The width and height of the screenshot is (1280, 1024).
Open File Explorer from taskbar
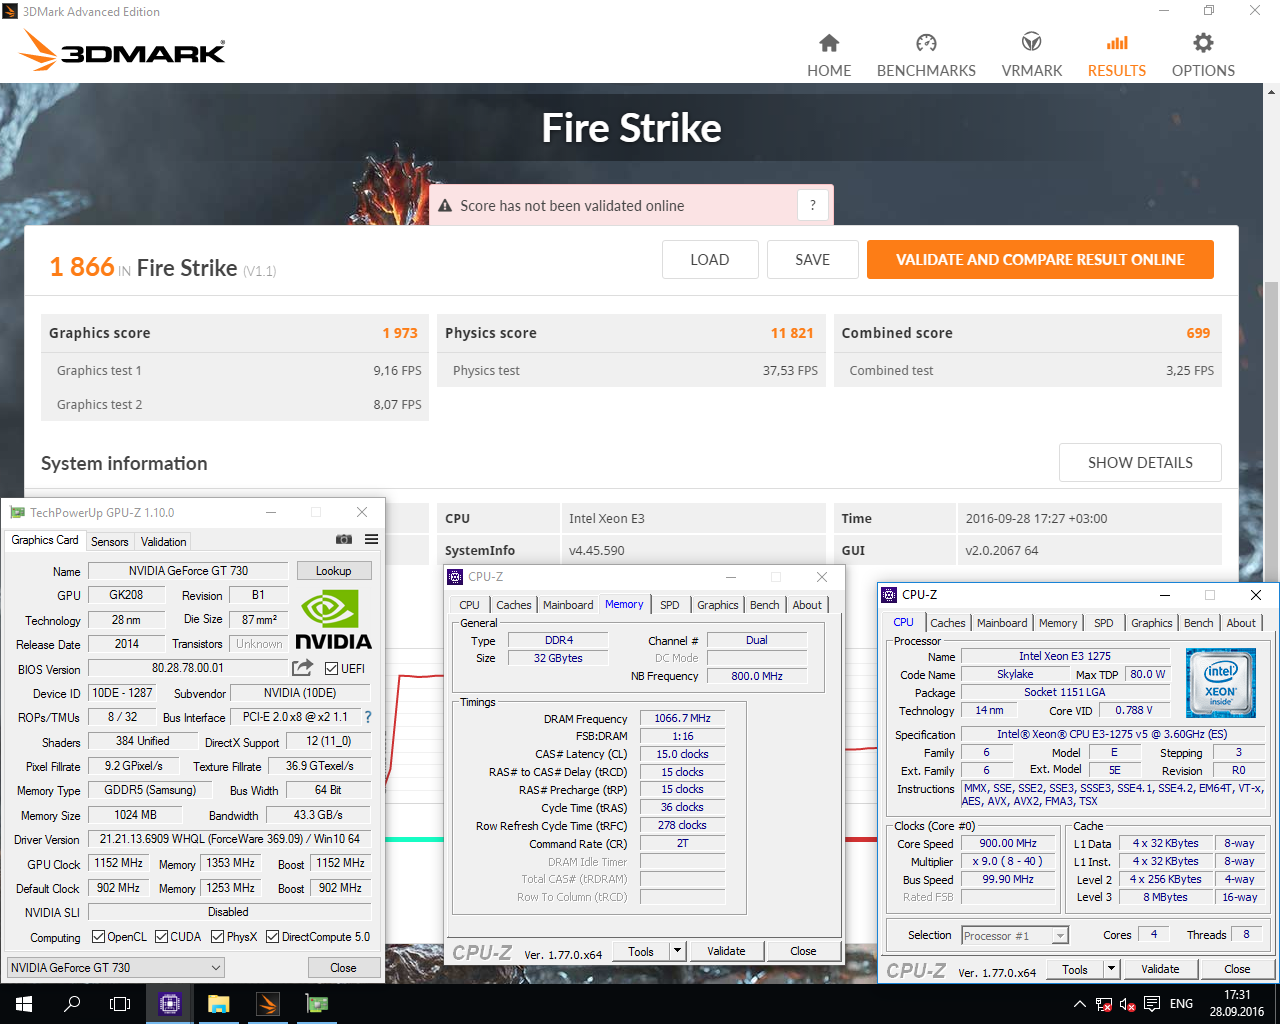pyautogui.click(x=219, y=1004)
